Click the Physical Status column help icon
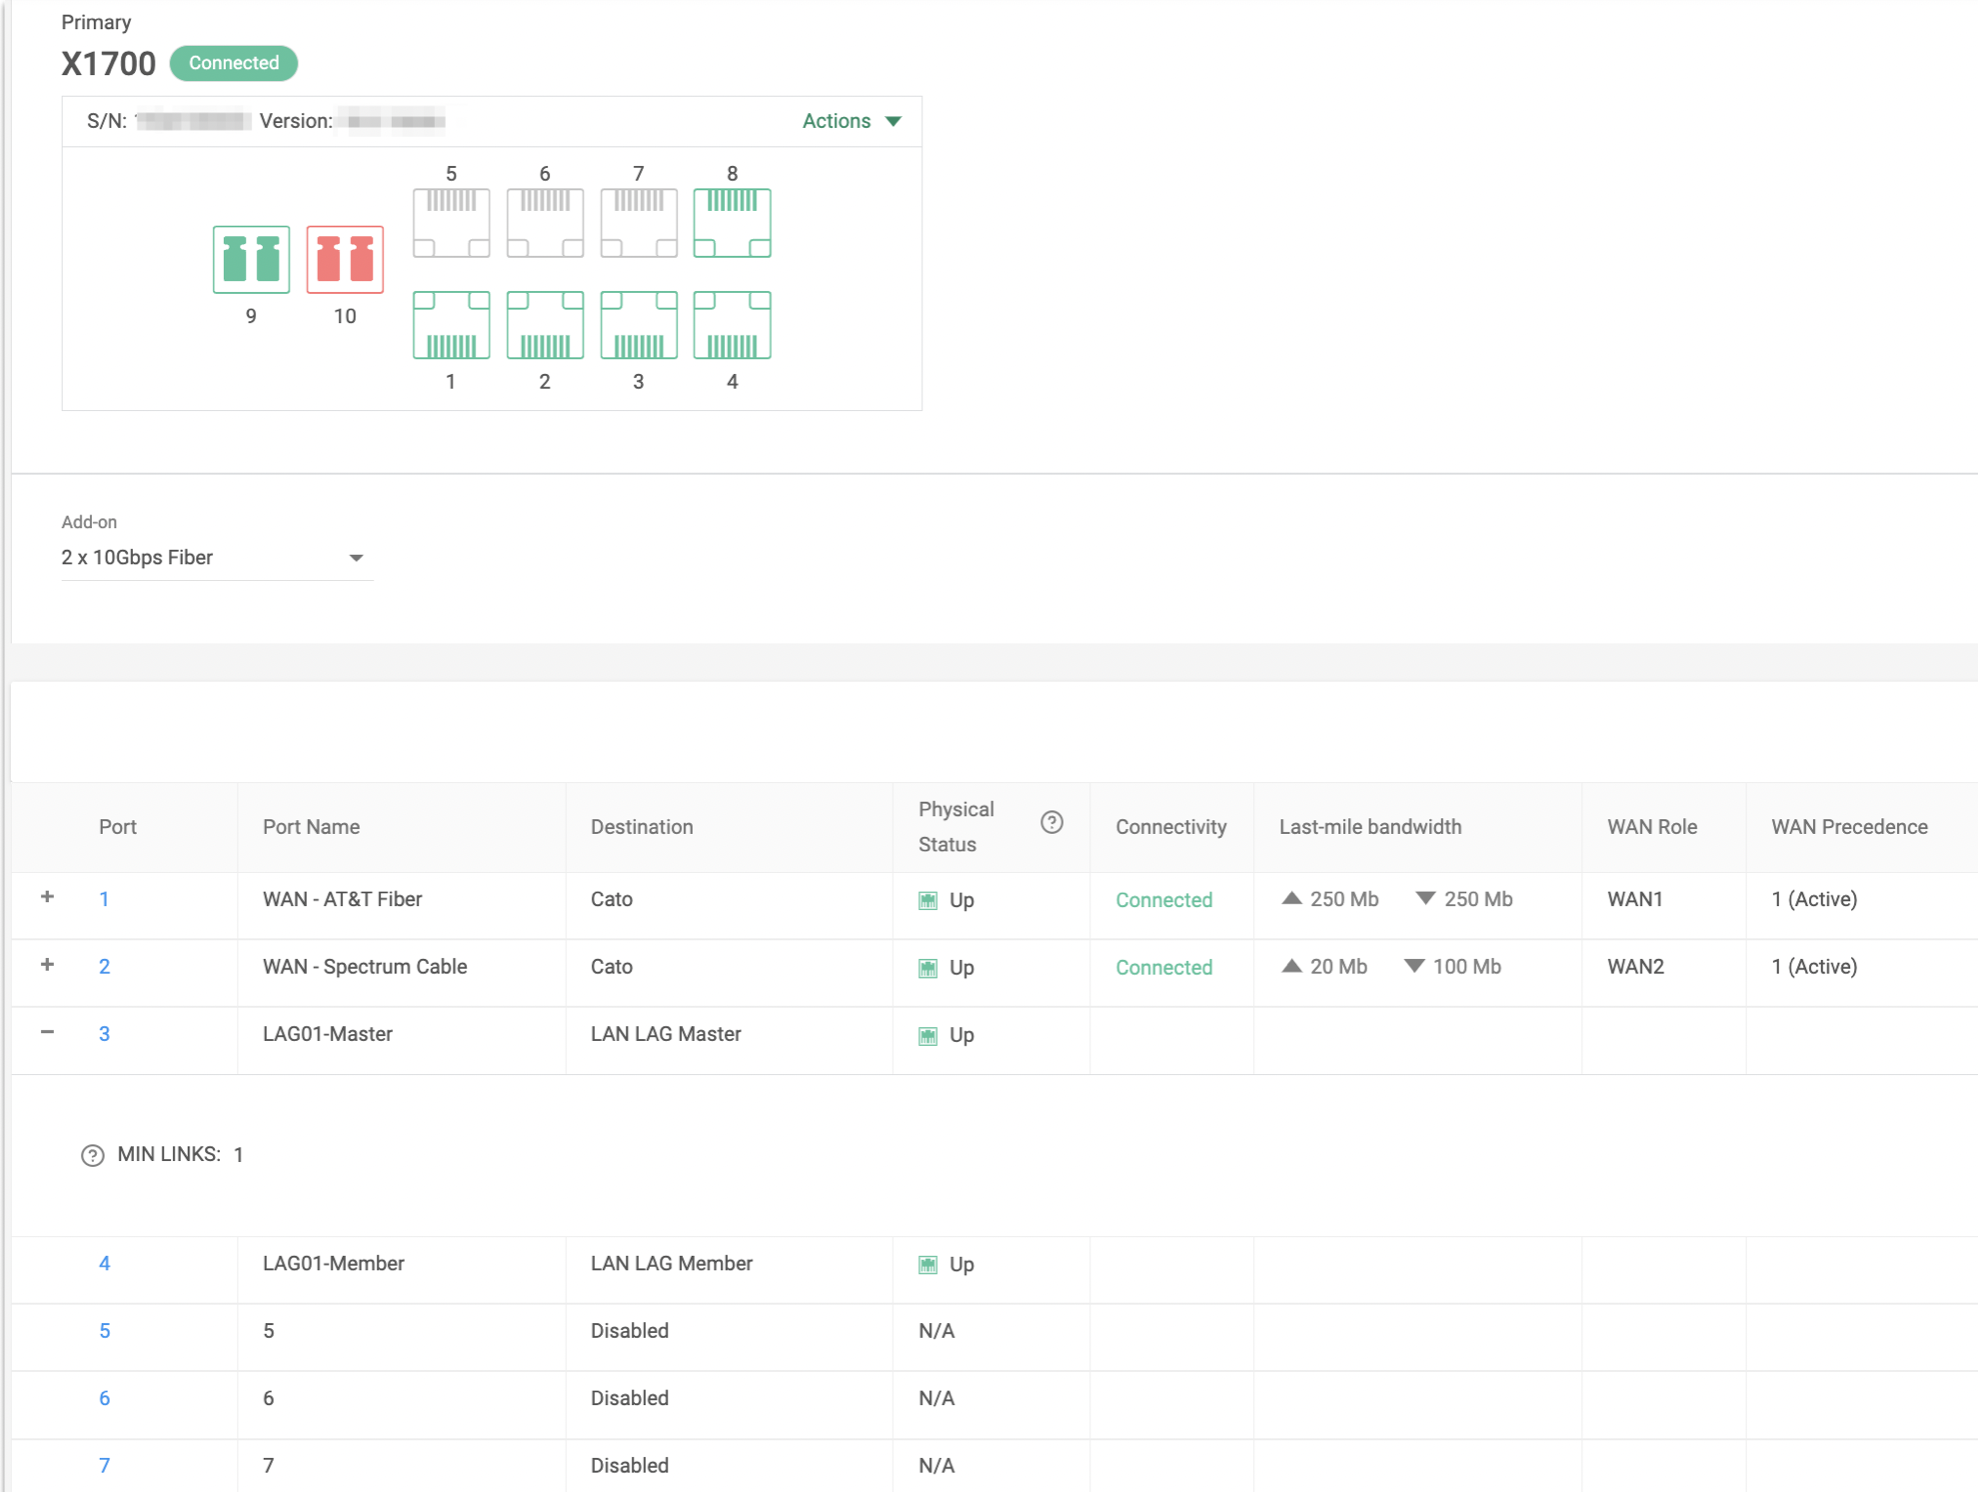 click(x=1053, y=823)
